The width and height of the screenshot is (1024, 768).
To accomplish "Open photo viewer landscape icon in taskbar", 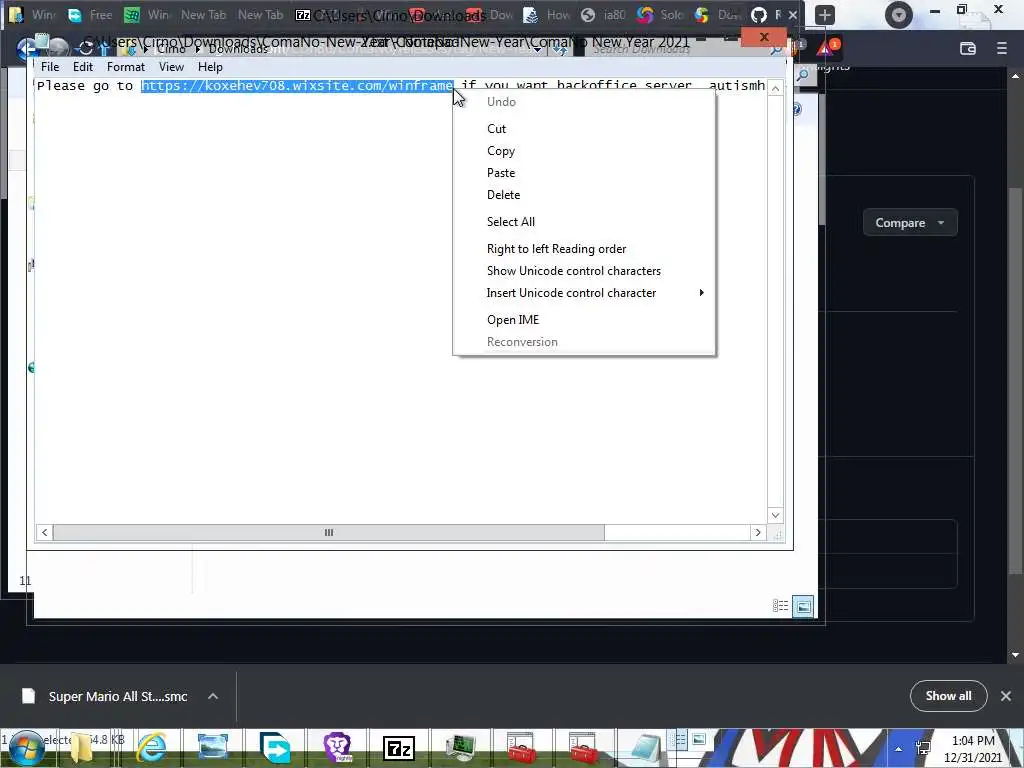I will [213, 748].
